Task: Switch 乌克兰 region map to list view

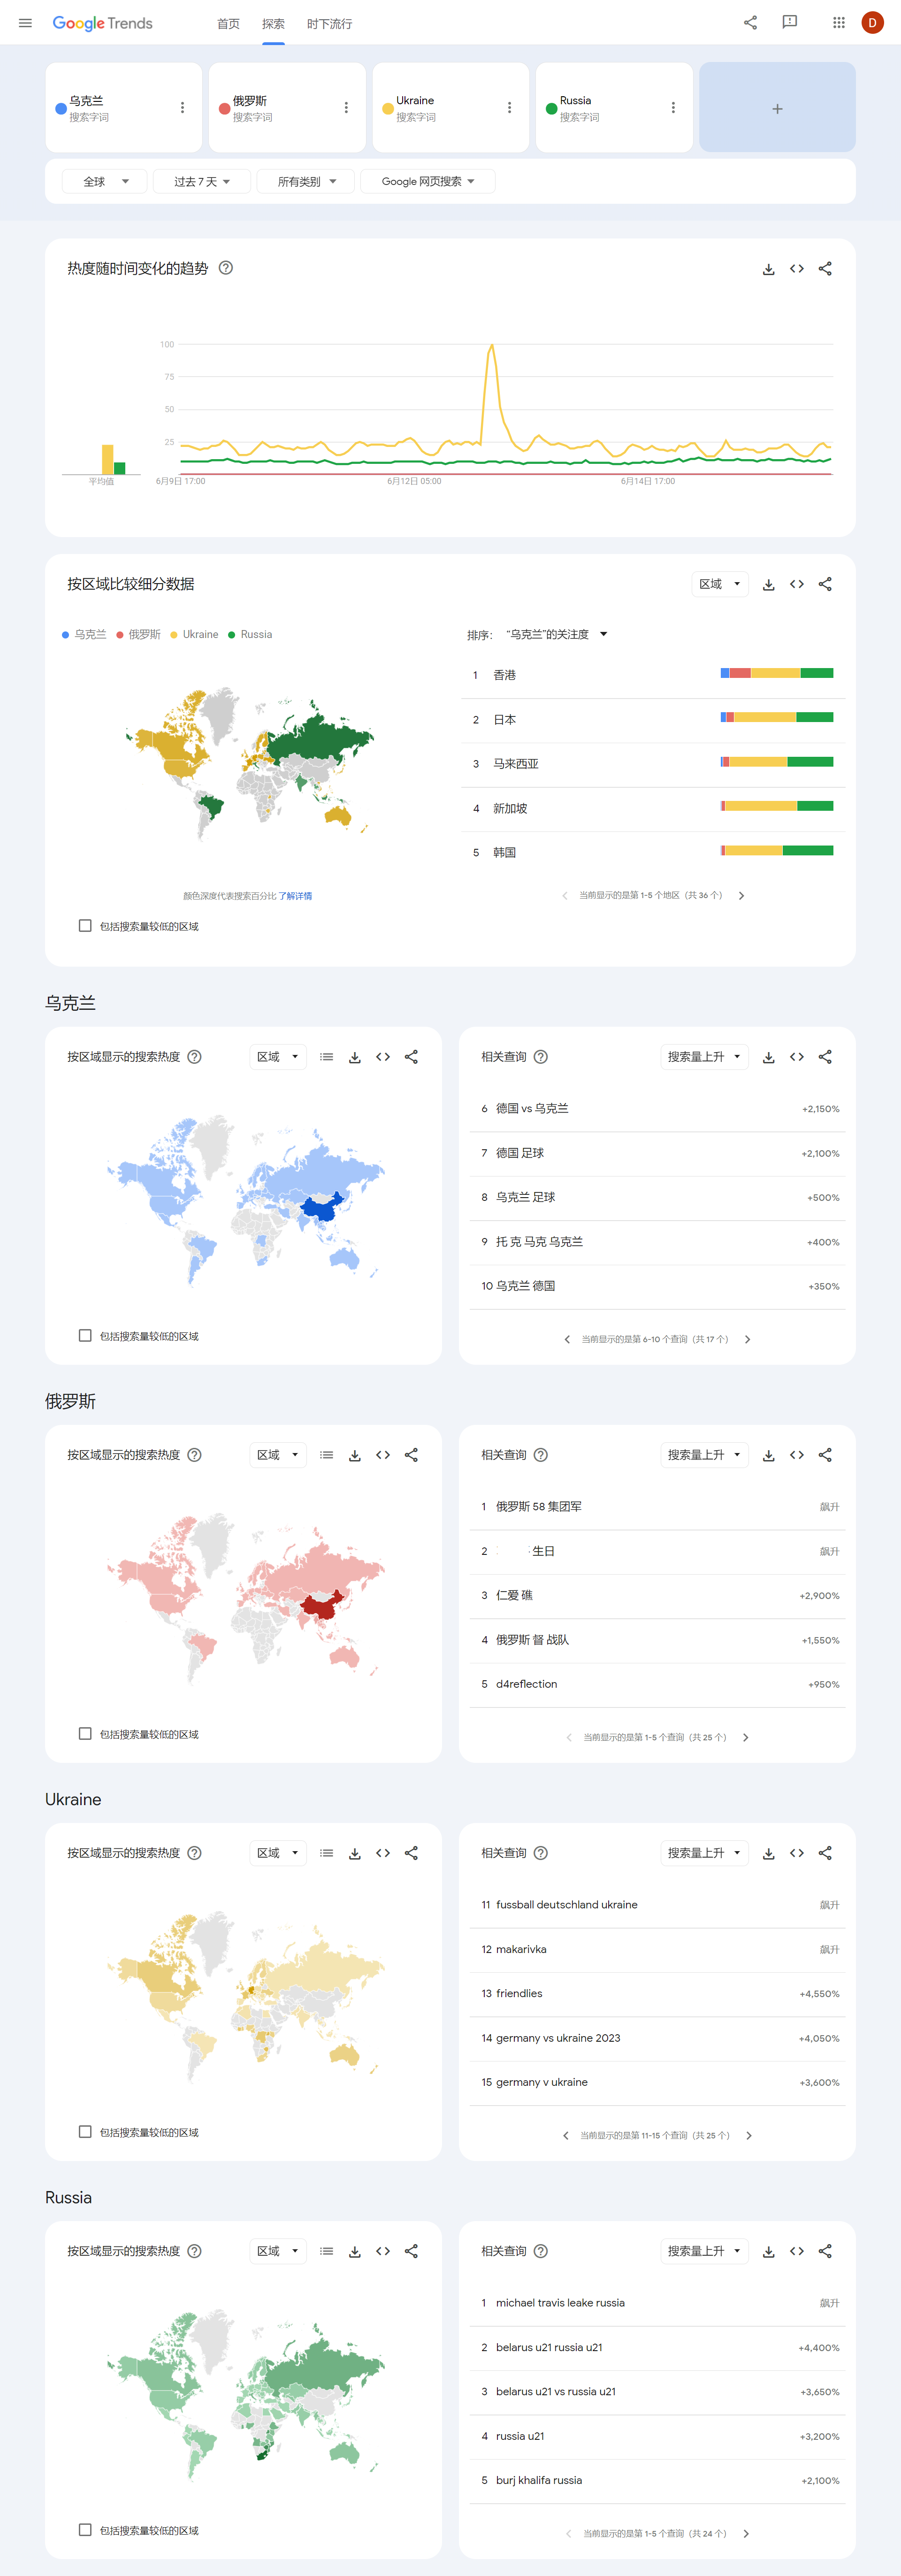Action: 326,1057
